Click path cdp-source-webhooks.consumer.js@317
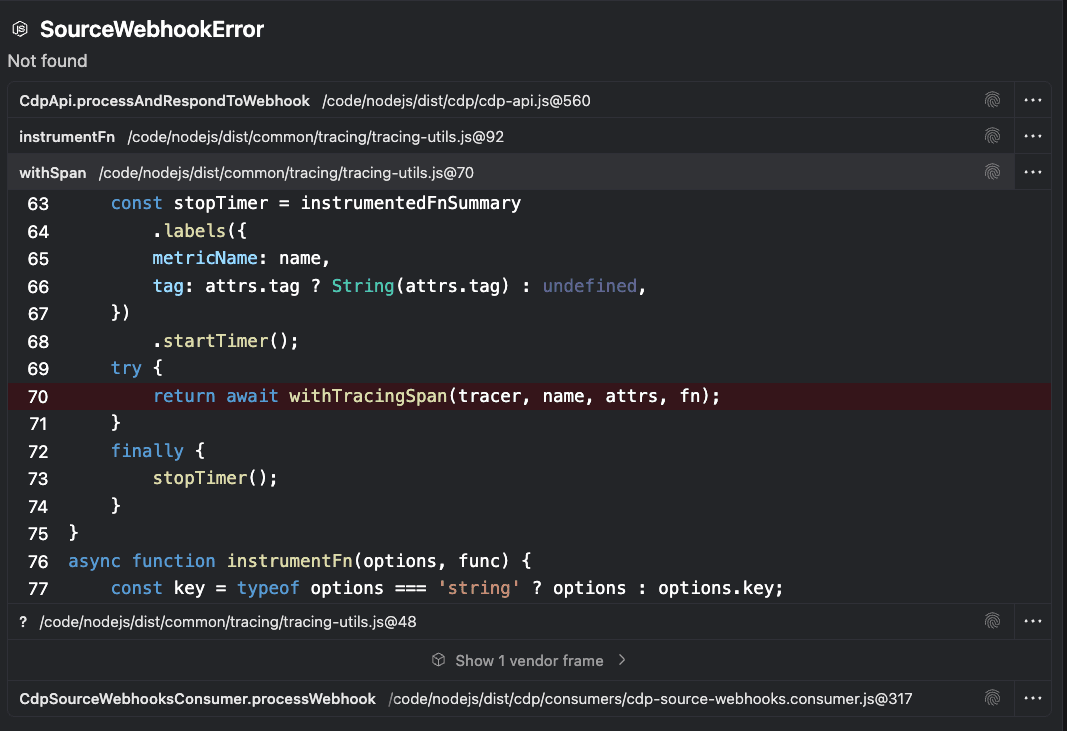Screen dimensions: 1067x731 (650, 698)
